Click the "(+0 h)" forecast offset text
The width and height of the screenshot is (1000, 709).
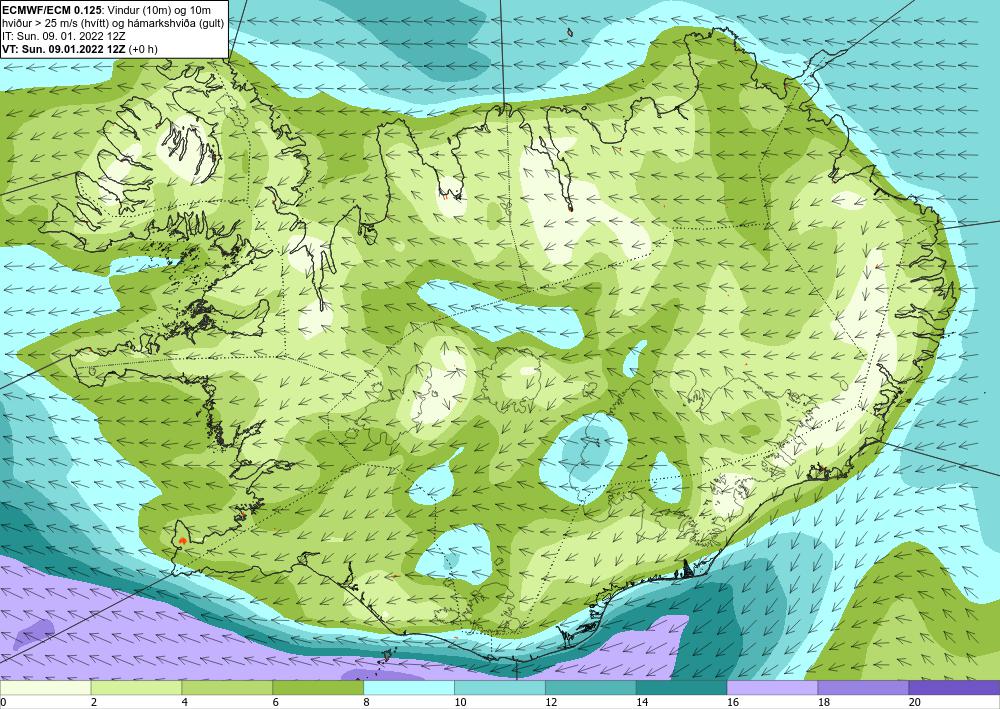143,49
